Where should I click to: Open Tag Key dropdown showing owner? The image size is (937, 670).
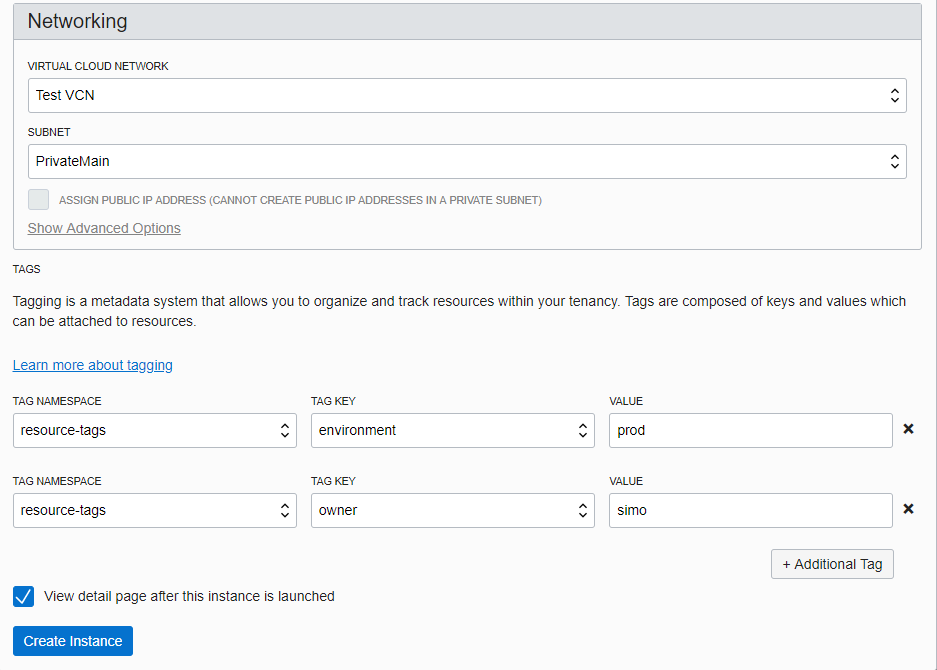tap(452, 510)
